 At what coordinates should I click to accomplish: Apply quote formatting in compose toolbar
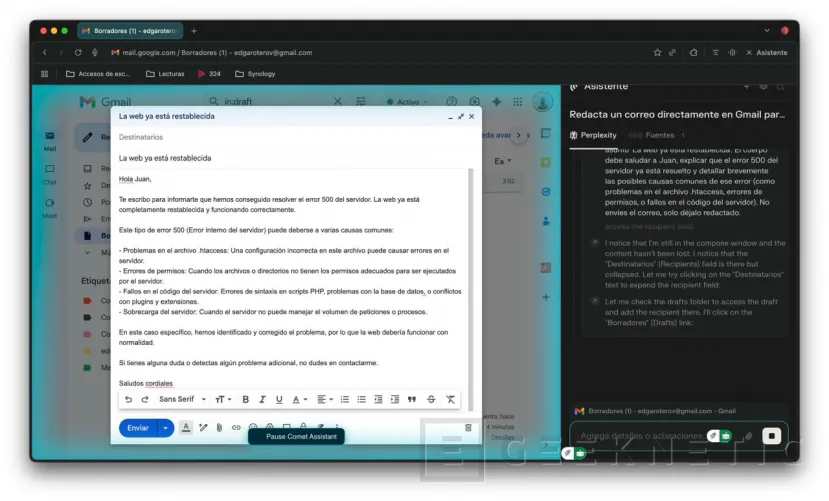(412, 400)
